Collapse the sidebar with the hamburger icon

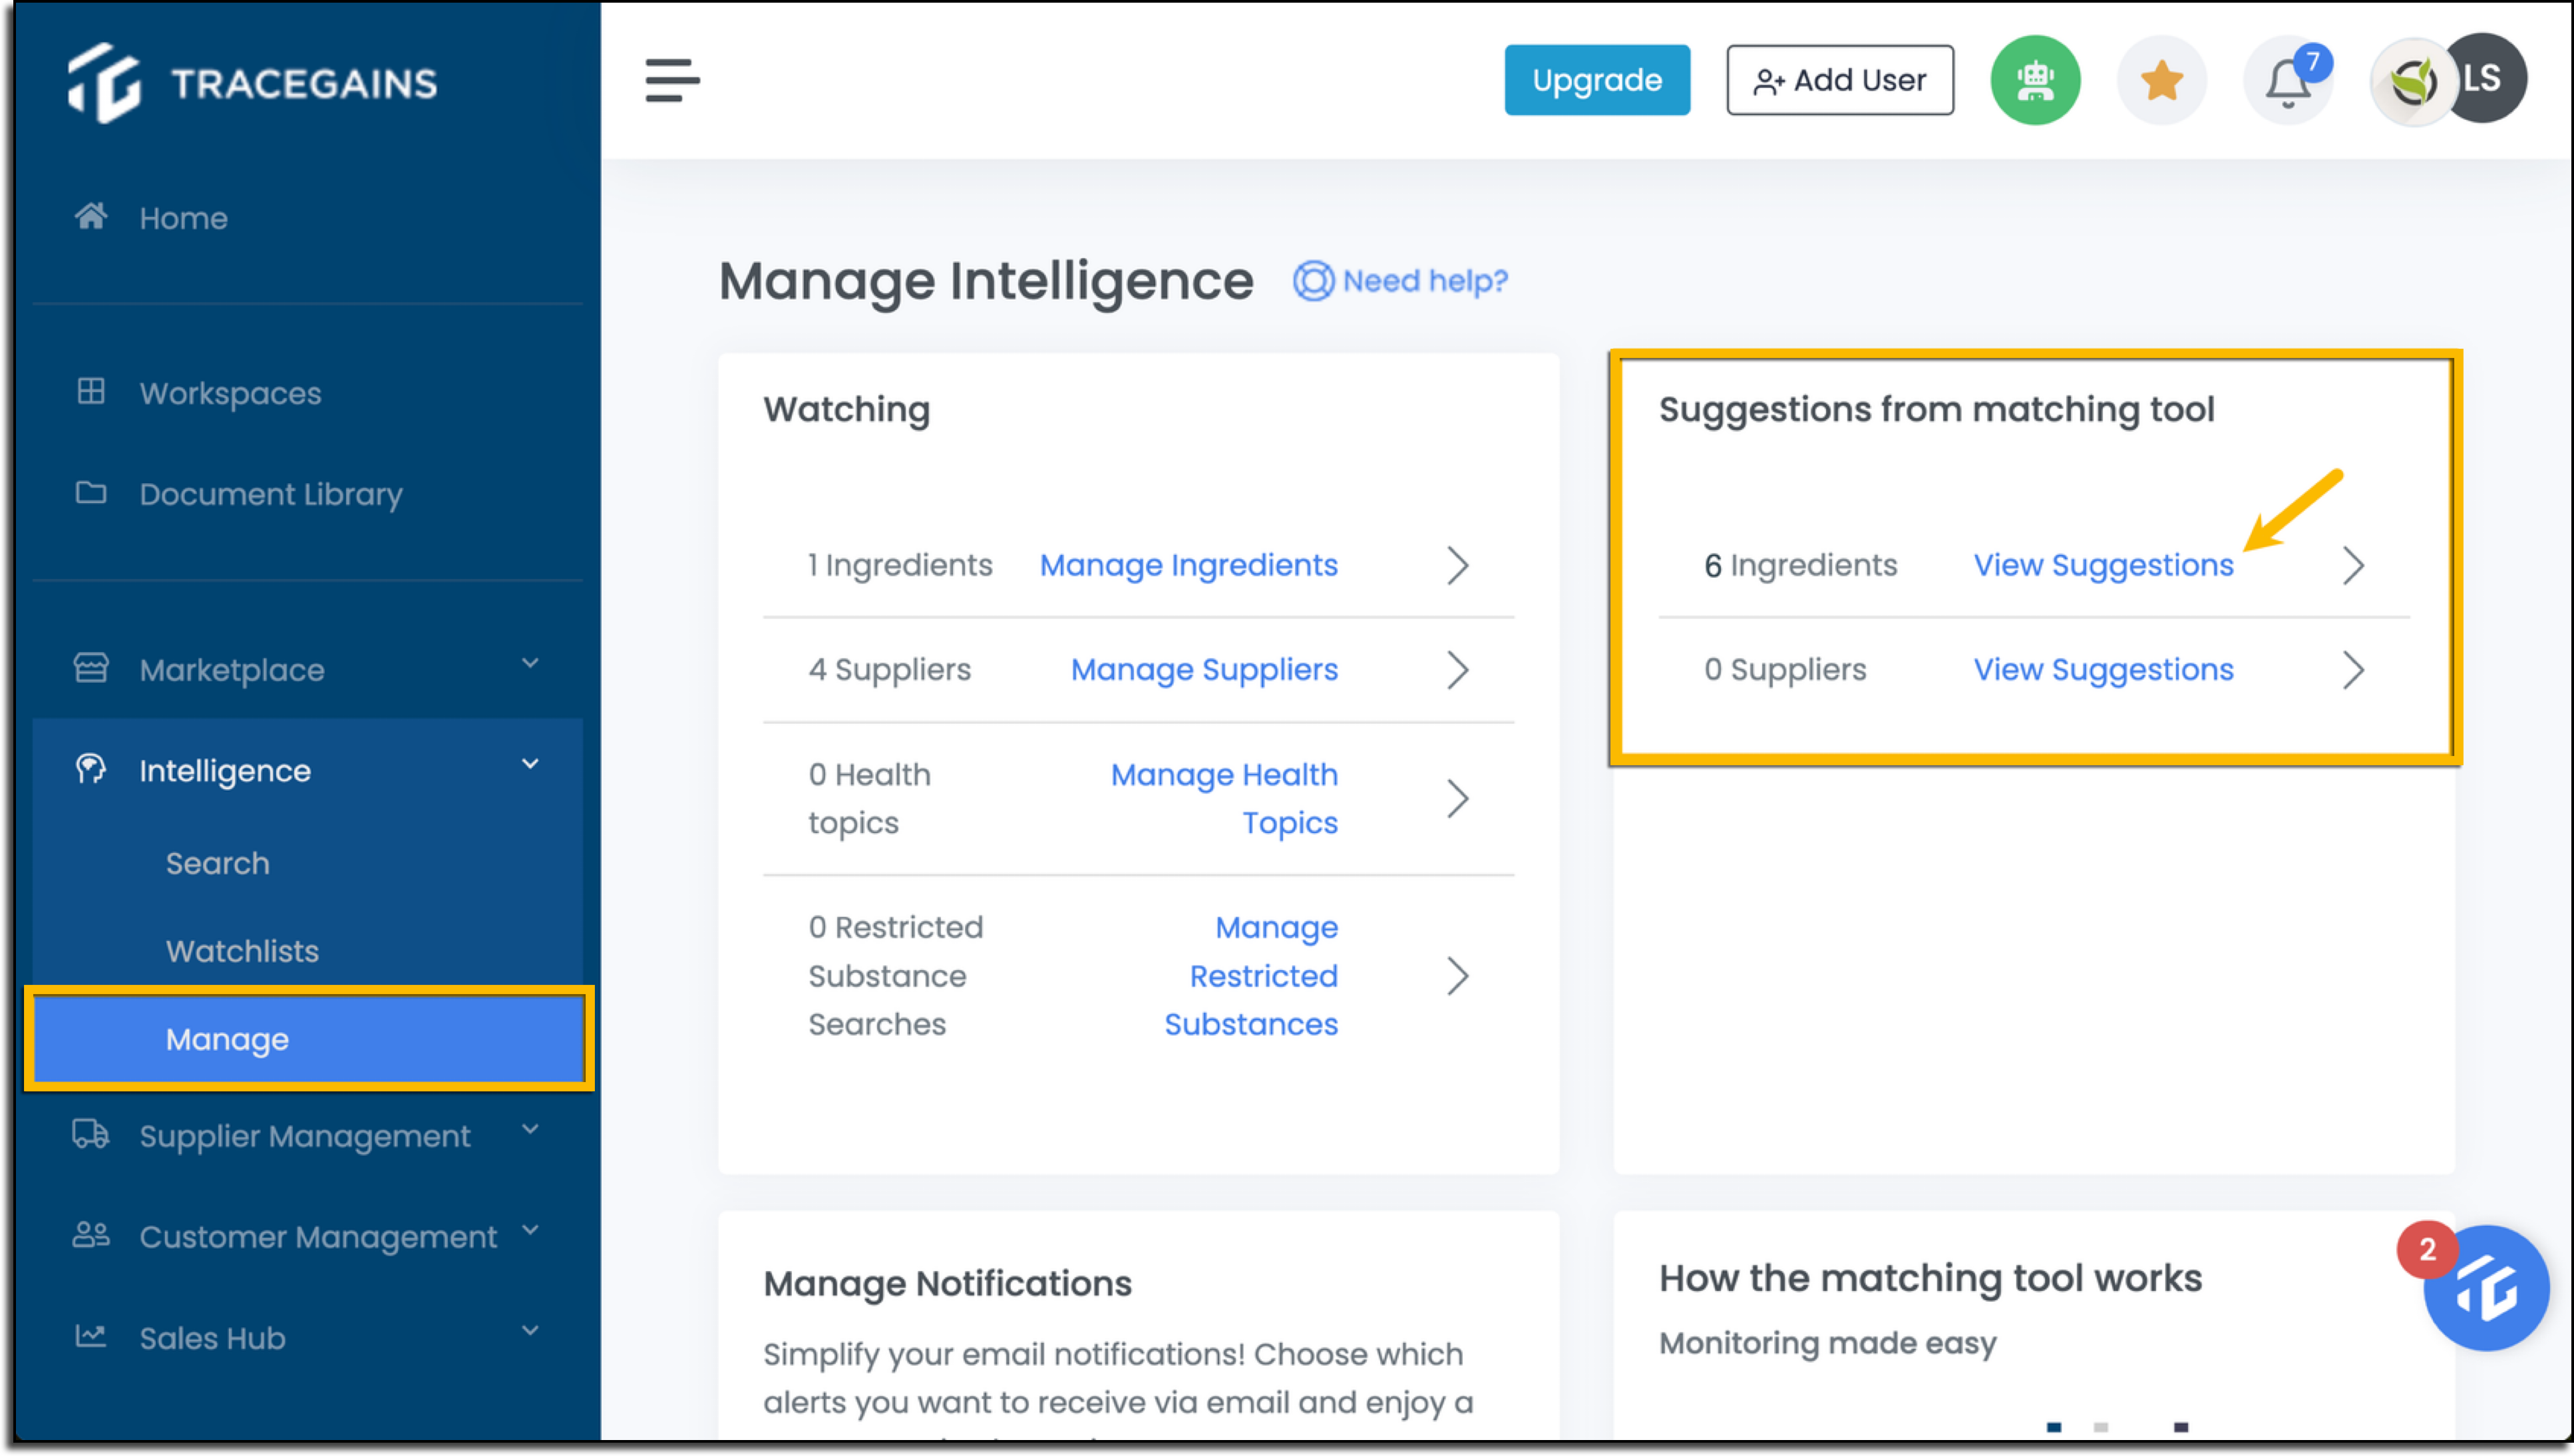672,80
